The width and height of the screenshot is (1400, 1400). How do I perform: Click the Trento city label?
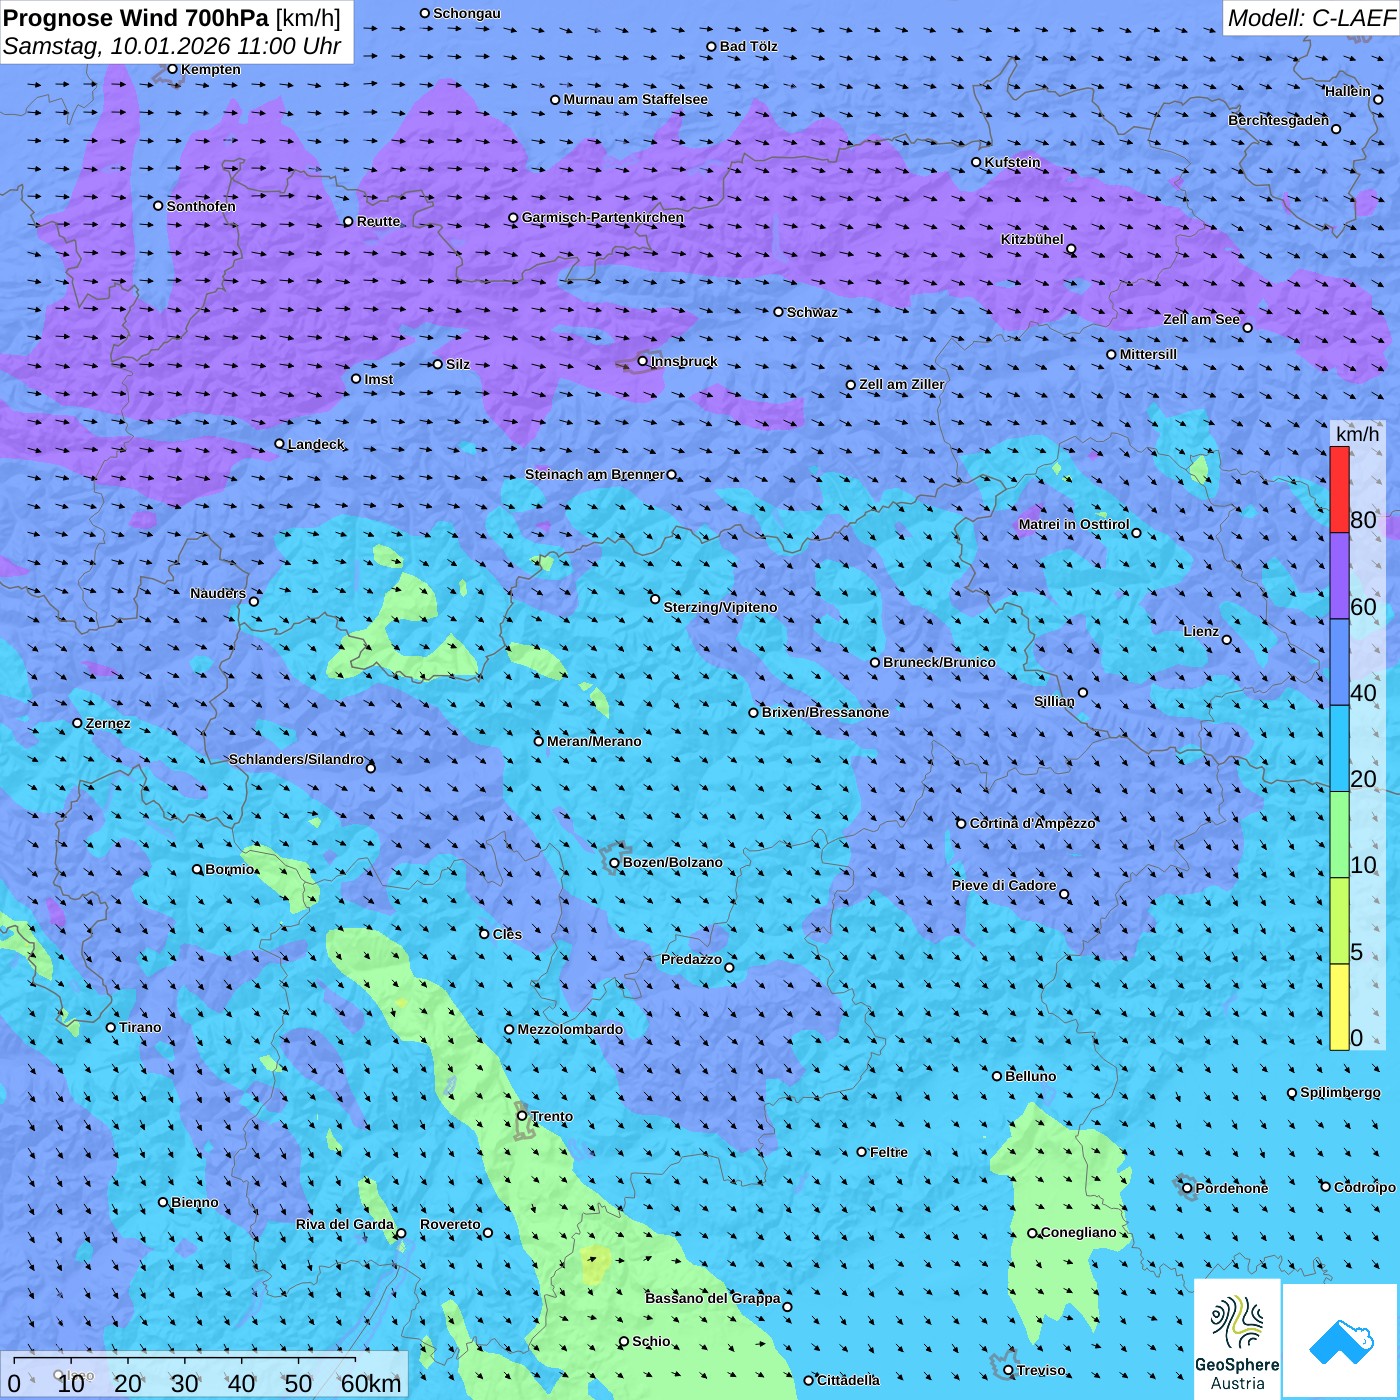pyautogui.click(x=552, y=1116)
